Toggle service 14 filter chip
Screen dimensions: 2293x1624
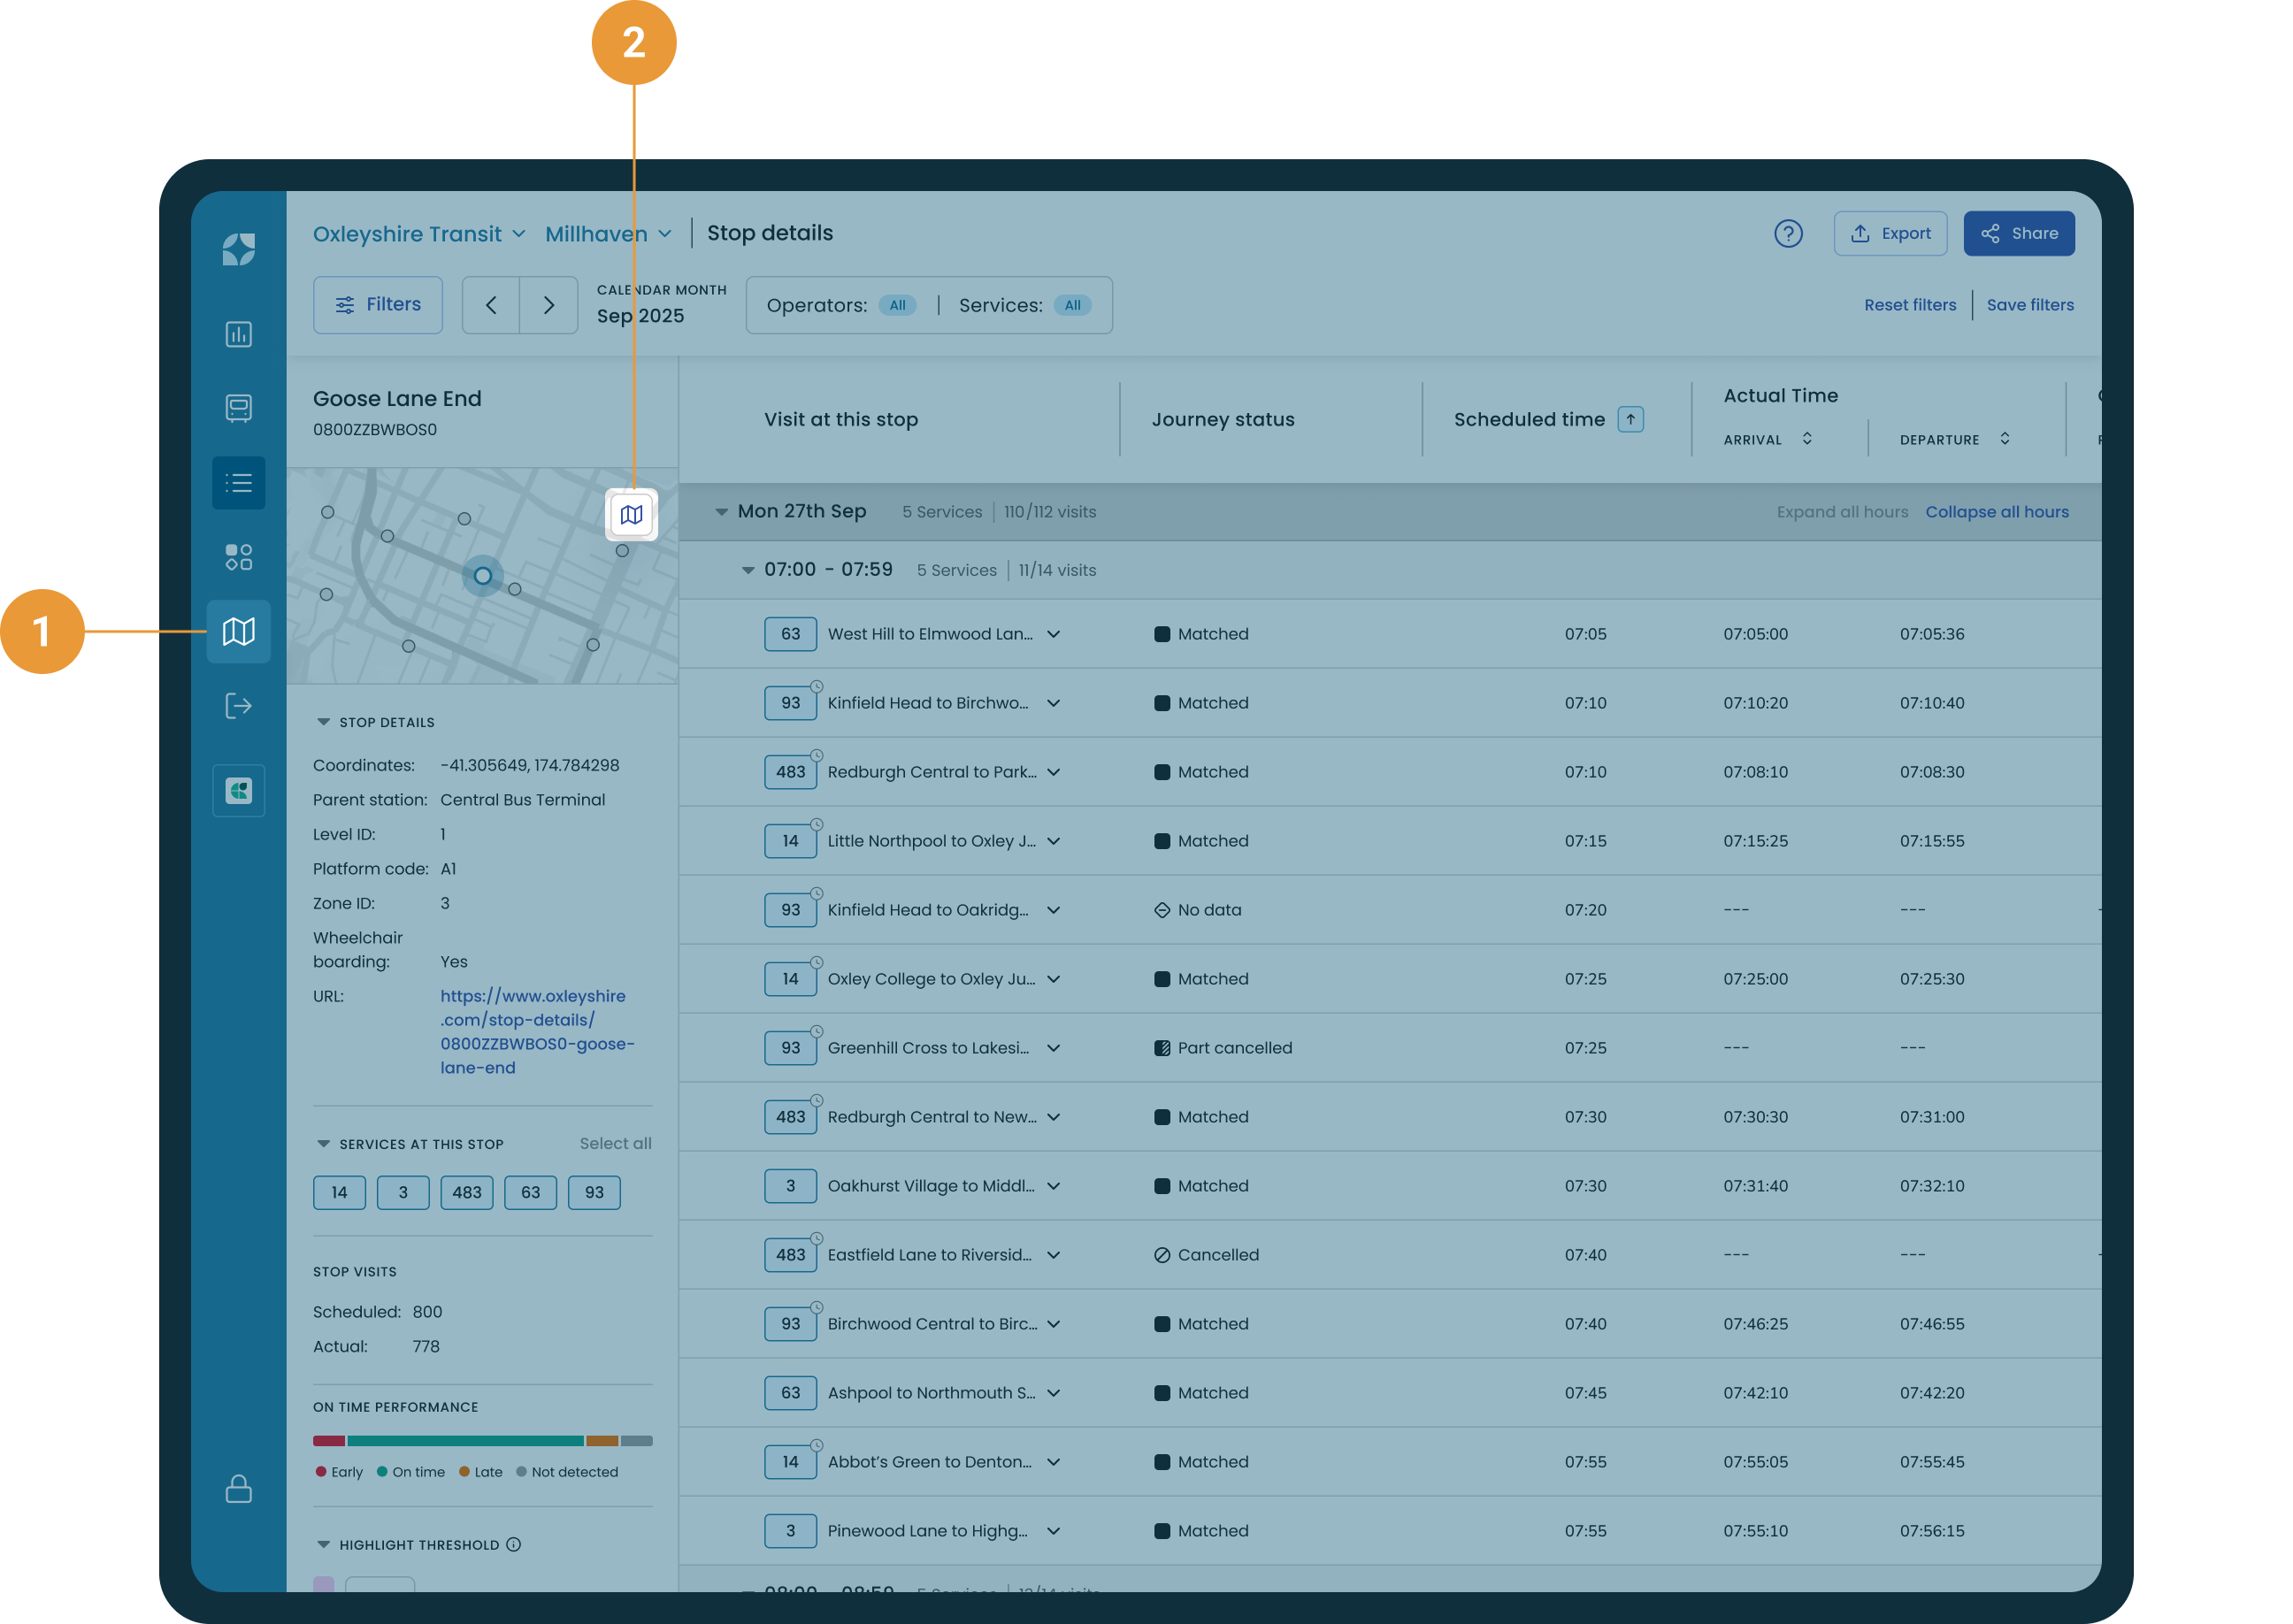tap(339, 1192)
